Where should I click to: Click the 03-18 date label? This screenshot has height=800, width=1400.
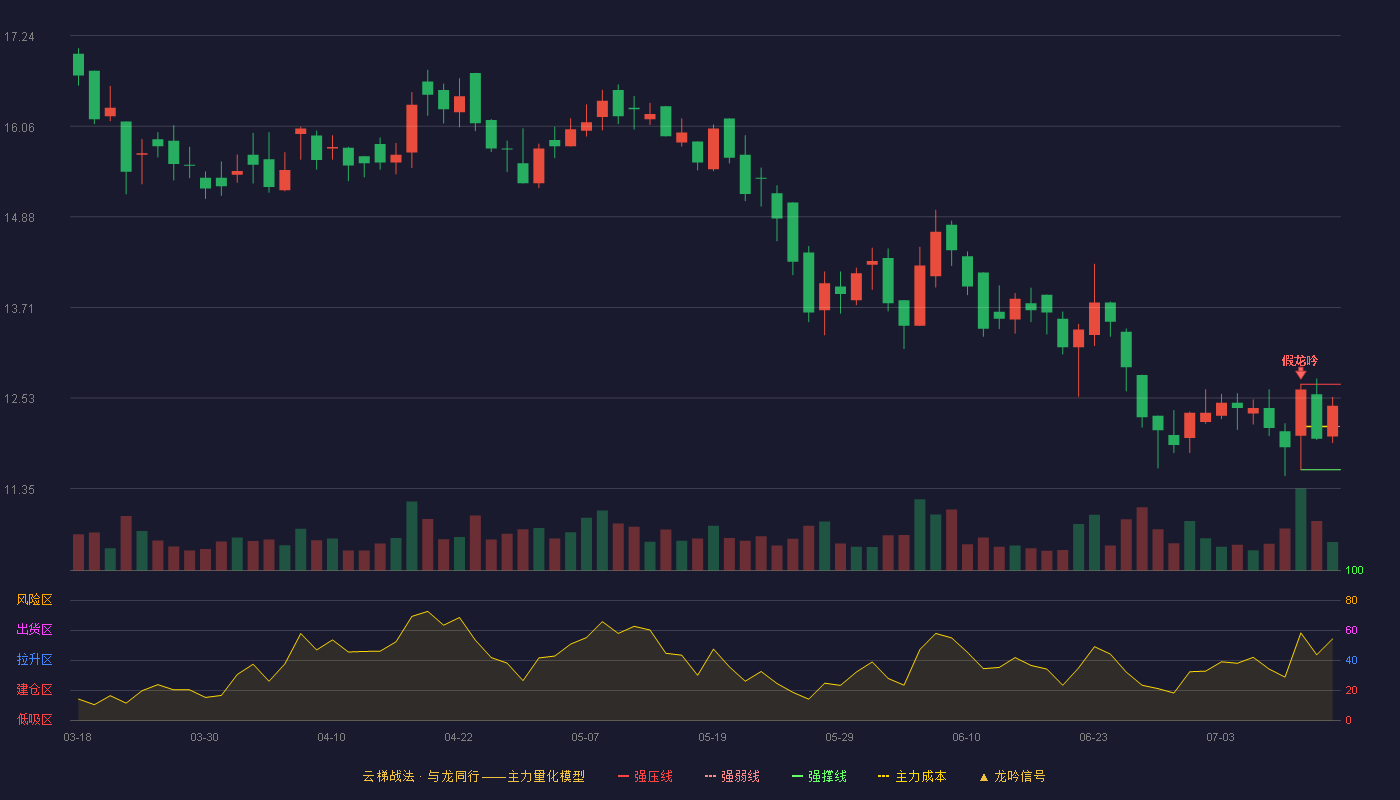pyautogui.click(x=77, y=737)
